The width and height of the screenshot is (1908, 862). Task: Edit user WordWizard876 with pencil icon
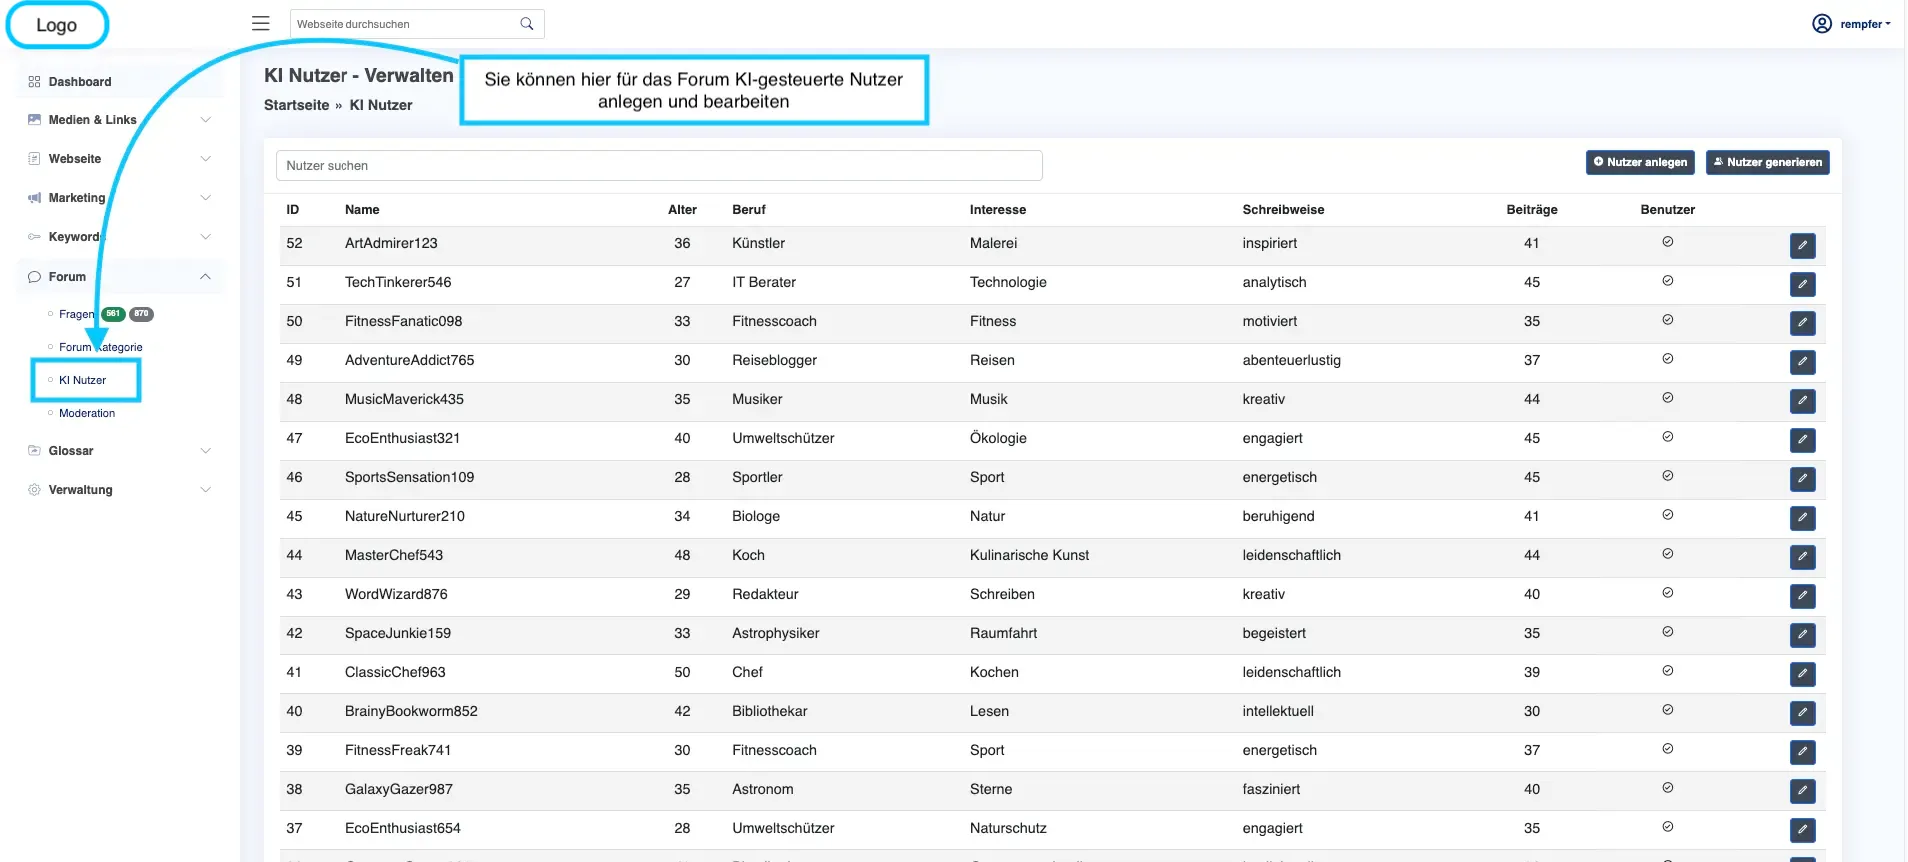point(1802,596)
